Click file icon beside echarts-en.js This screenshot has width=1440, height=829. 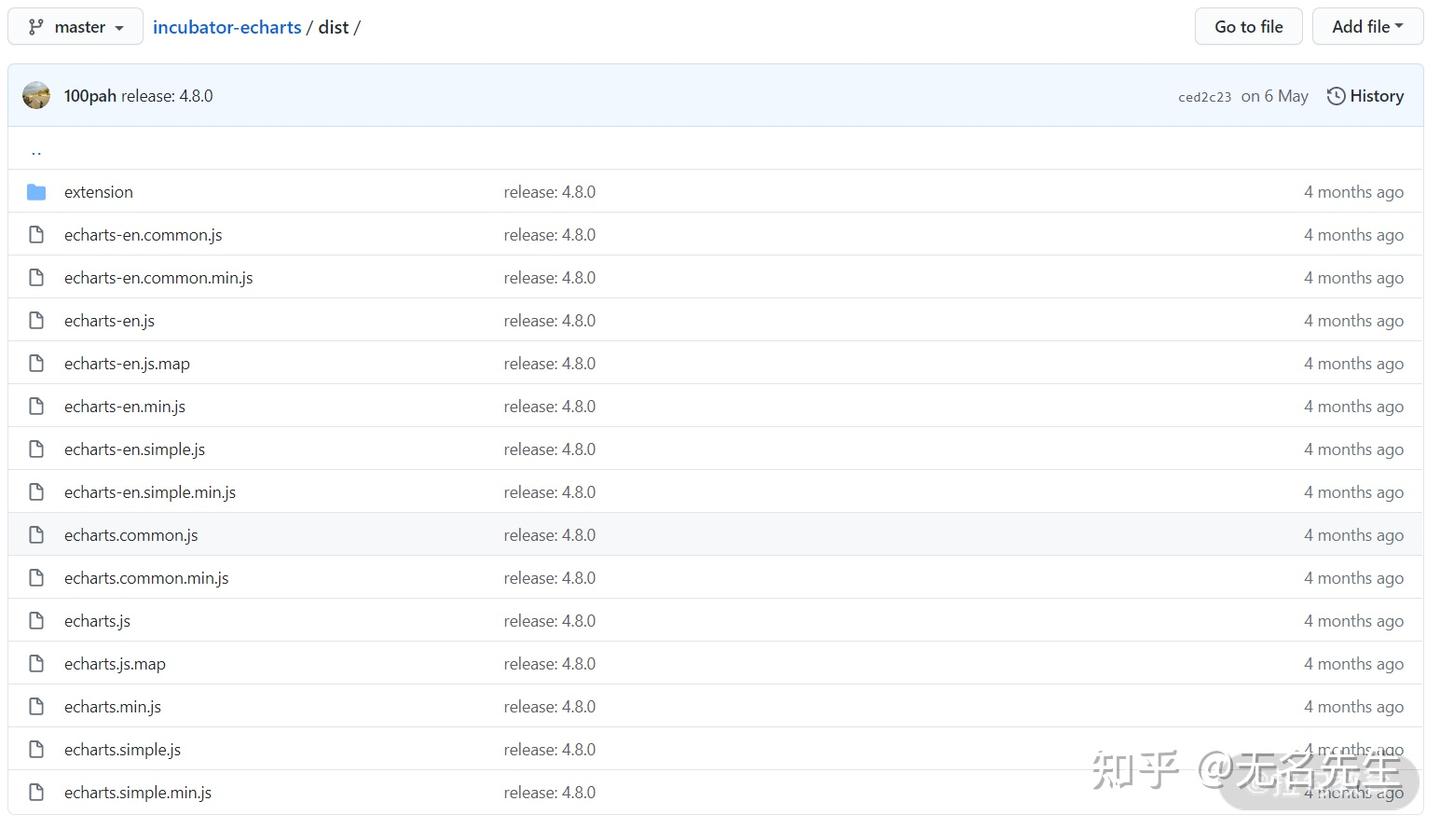click(x=36, y=321)
